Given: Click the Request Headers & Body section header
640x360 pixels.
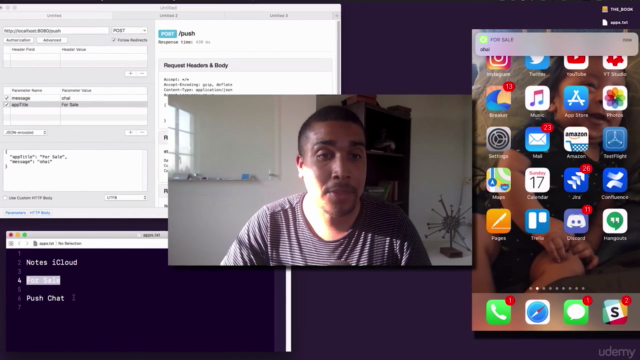Looking at the screenshot, I should [196, 65].
